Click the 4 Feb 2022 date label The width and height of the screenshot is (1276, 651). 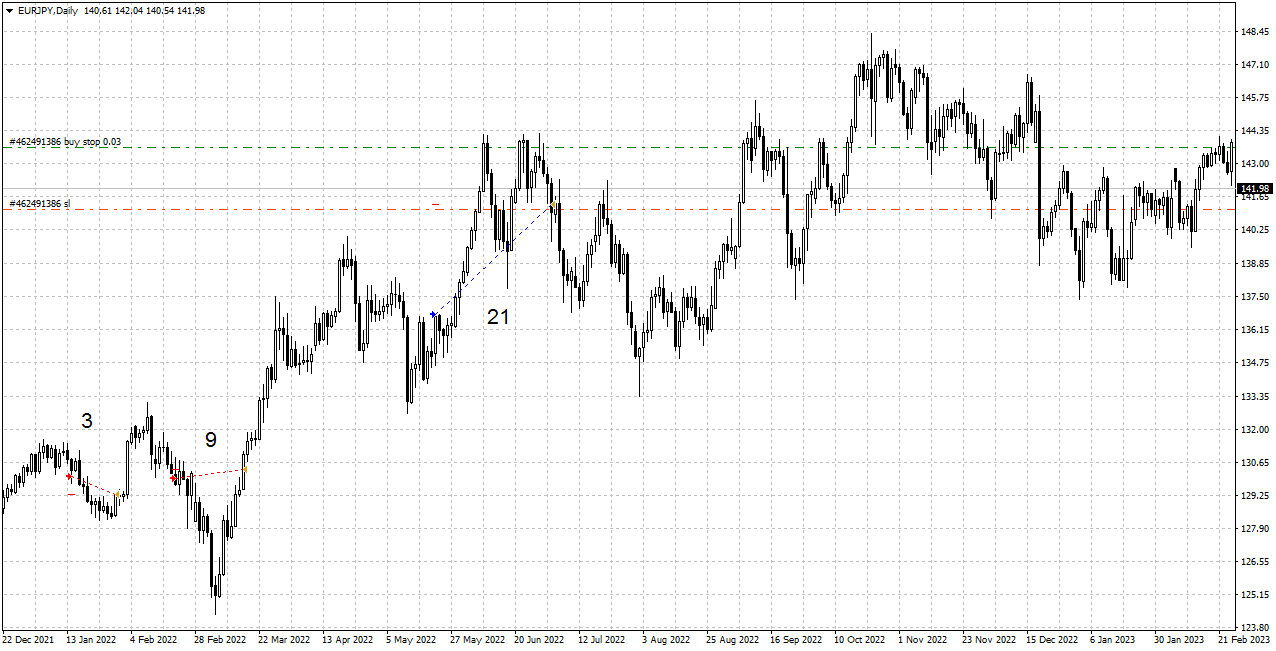click(x=154, y=639)
